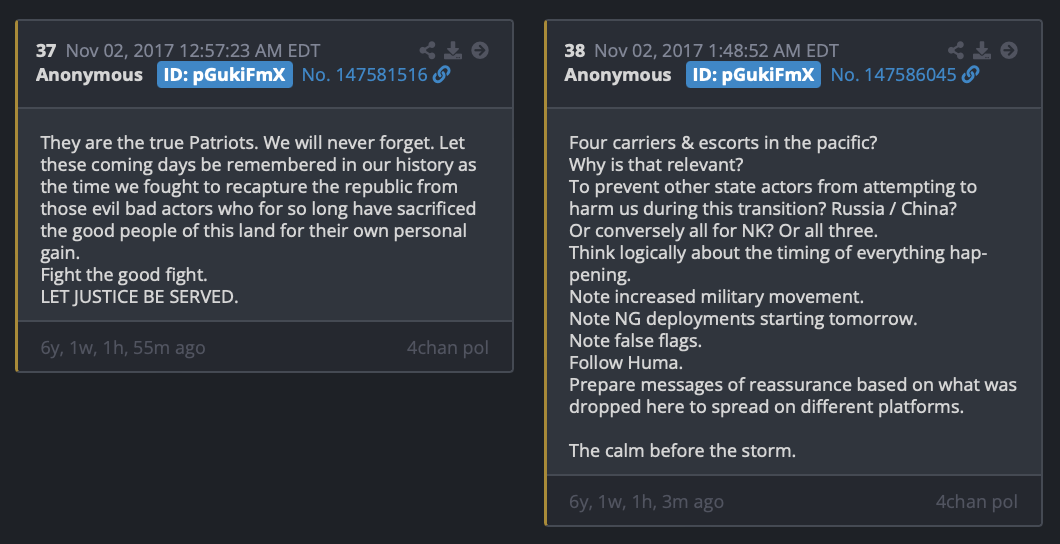Click the chain link icon beside No. 147586045
The image size is (1060, 544).
point(970,75)
